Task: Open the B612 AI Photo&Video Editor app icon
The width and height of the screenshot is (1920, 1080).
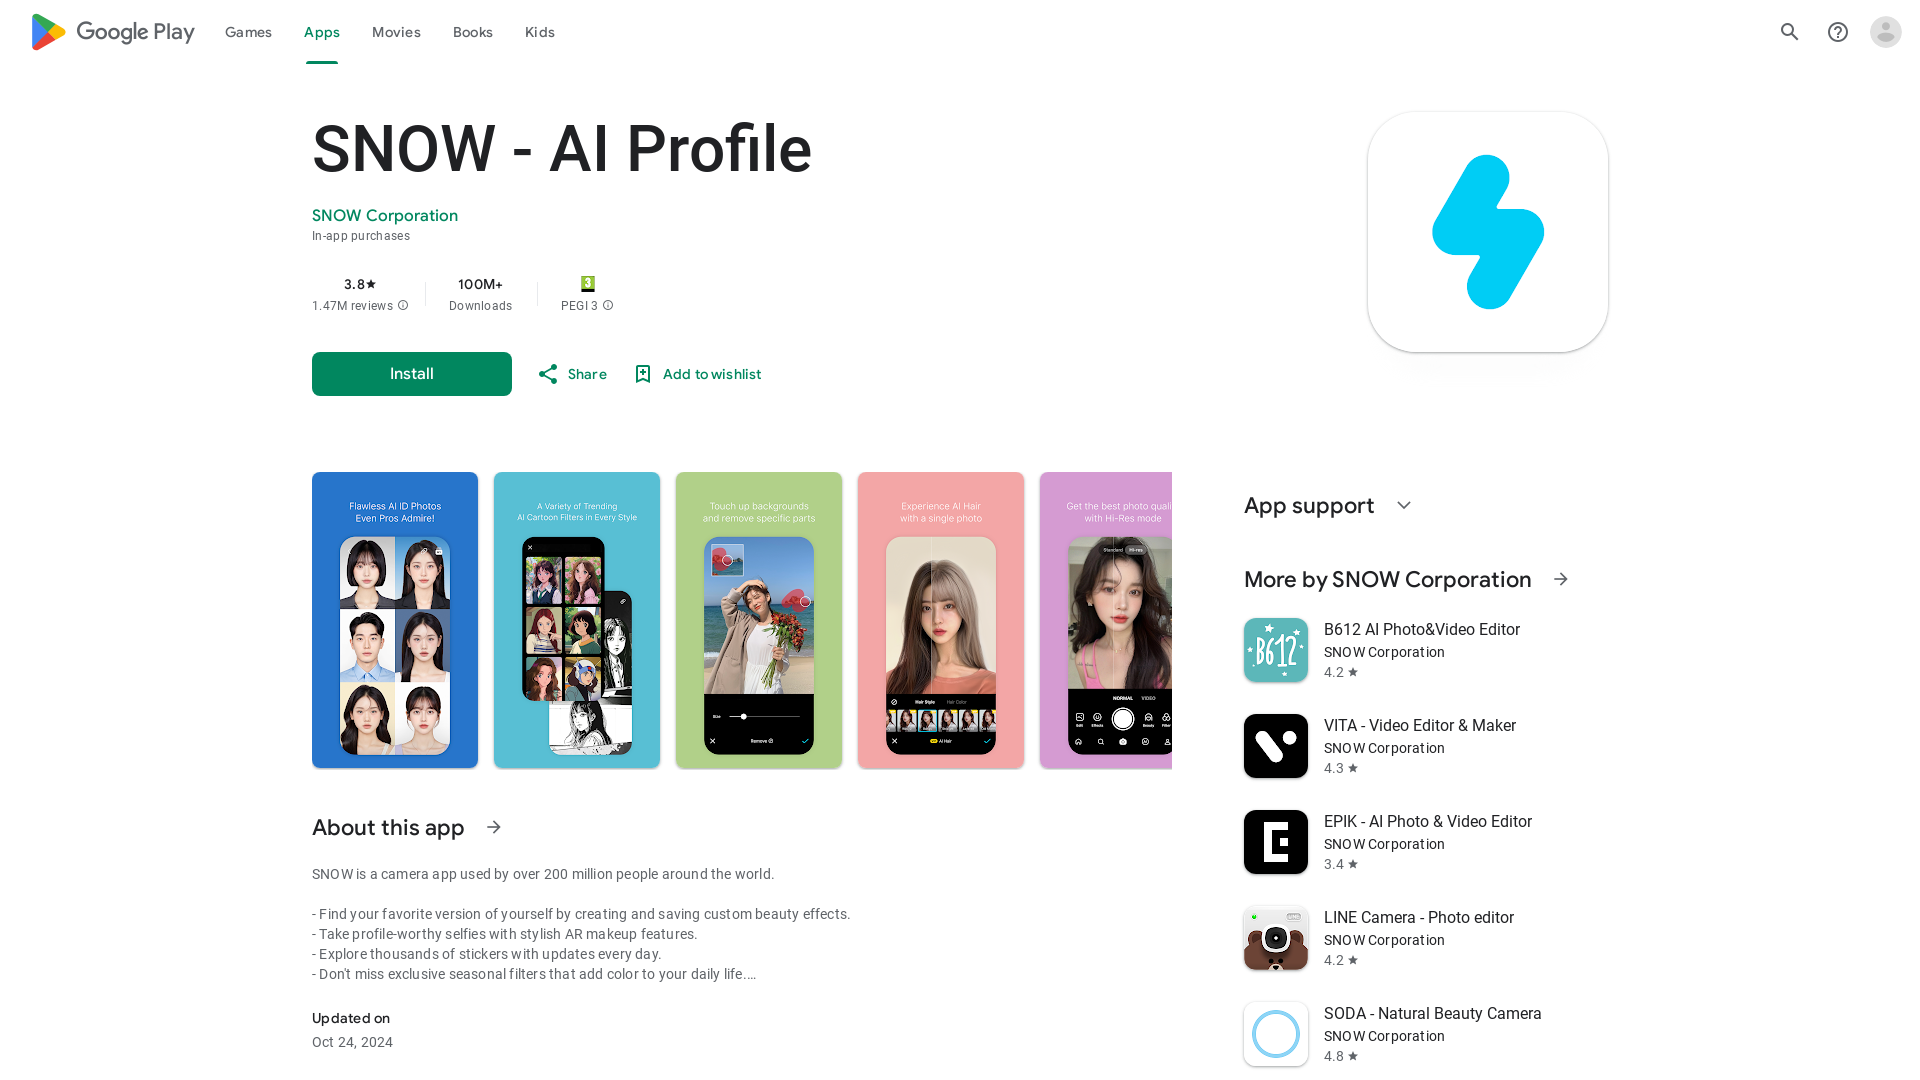Action: point(1275,650)
